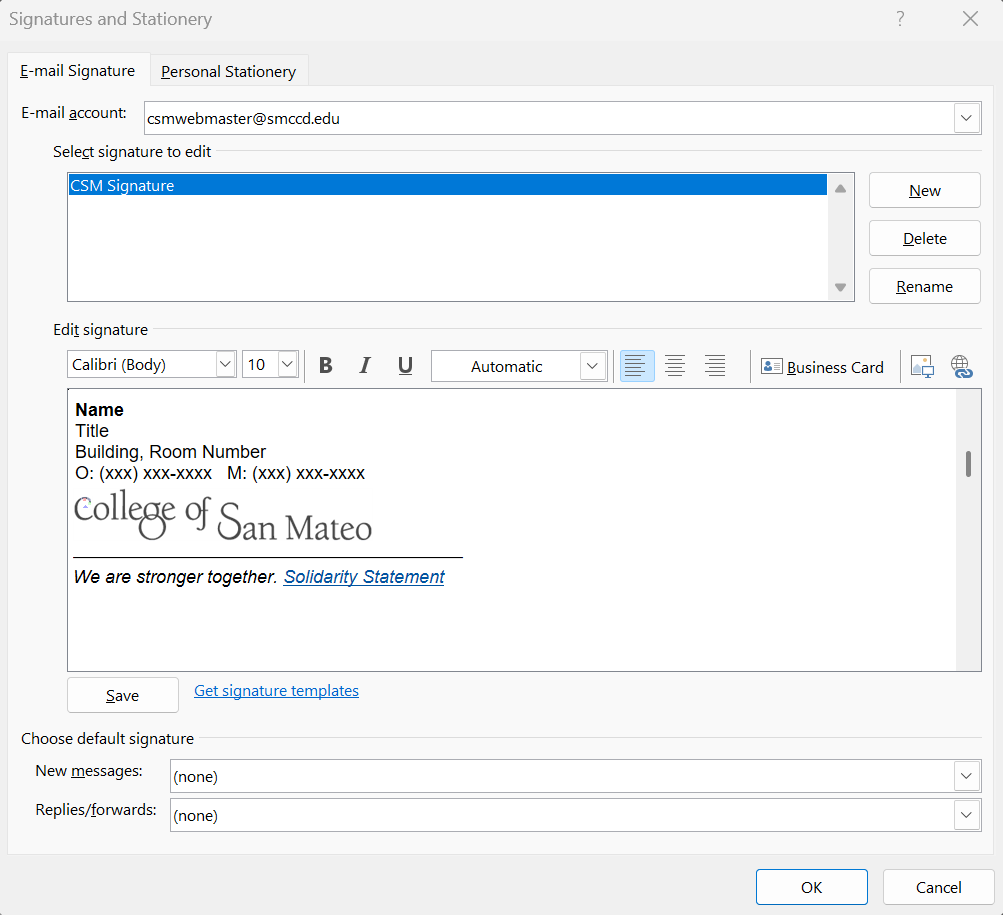Open the Automatic font color dropdown
Screen dimensions: 1003x915
coord(594,366)
